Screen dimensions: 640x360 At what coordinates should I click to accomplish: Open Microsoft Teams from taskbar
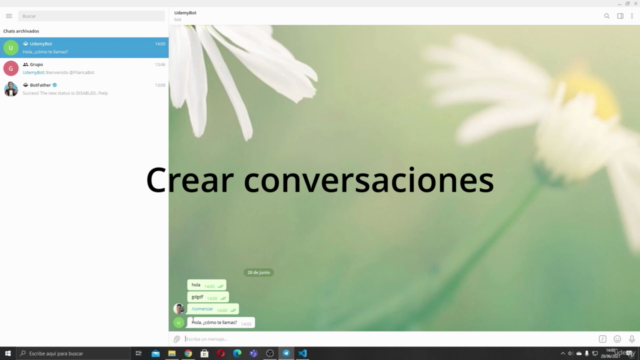[253, 353]
